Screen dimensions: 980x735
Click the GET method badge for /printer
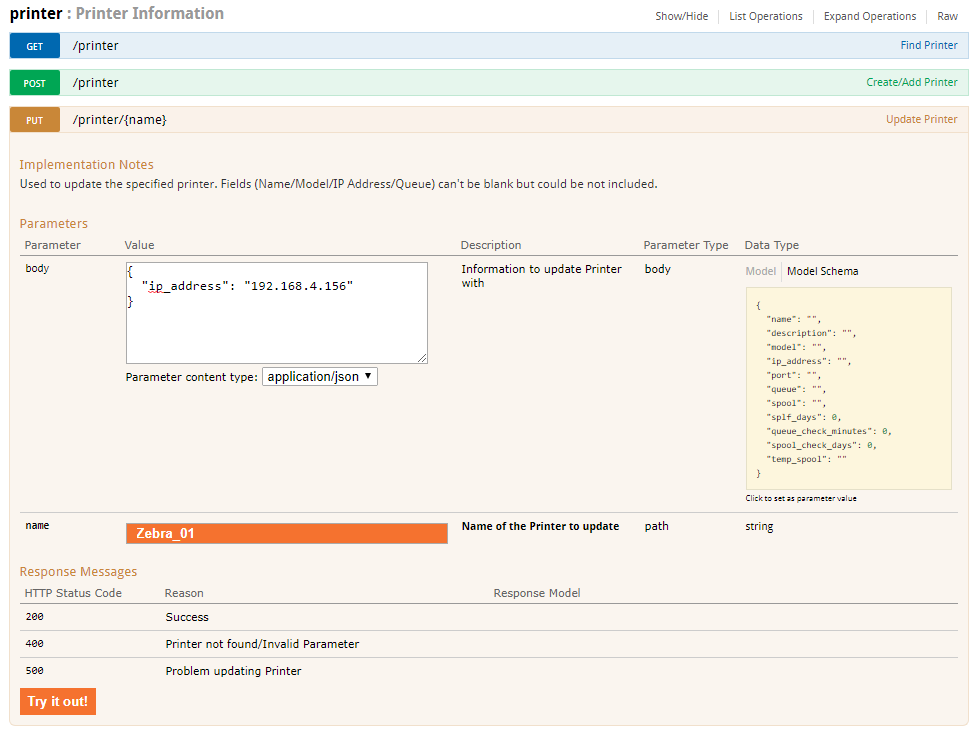pyautogui.click(x=35, y=46)
